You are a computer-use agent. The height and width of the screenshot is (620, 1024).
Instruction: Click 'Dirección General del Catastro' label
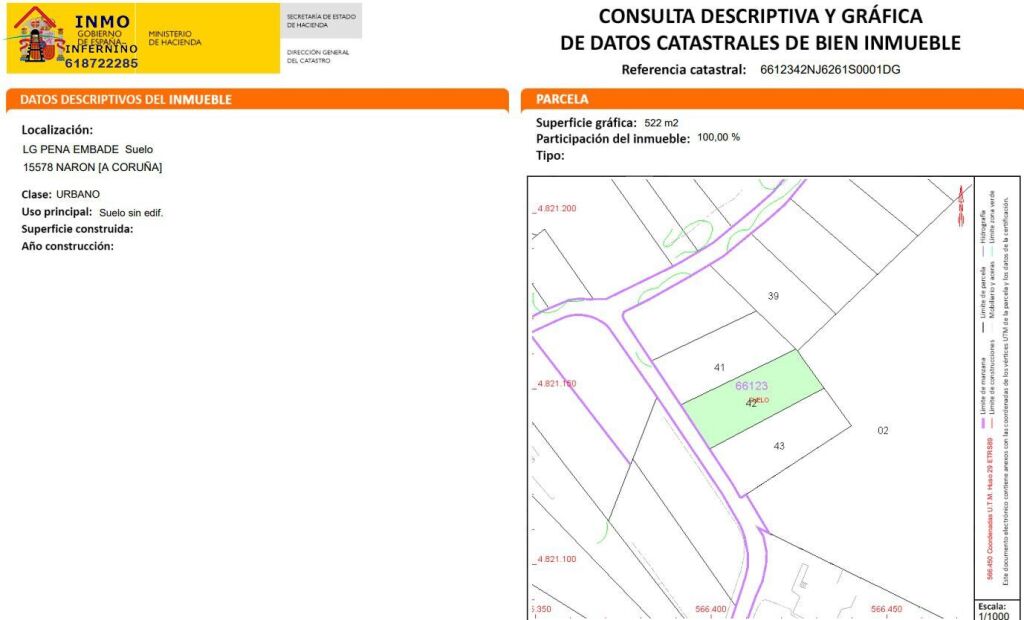pyautogui.click(x=318, y=56)
